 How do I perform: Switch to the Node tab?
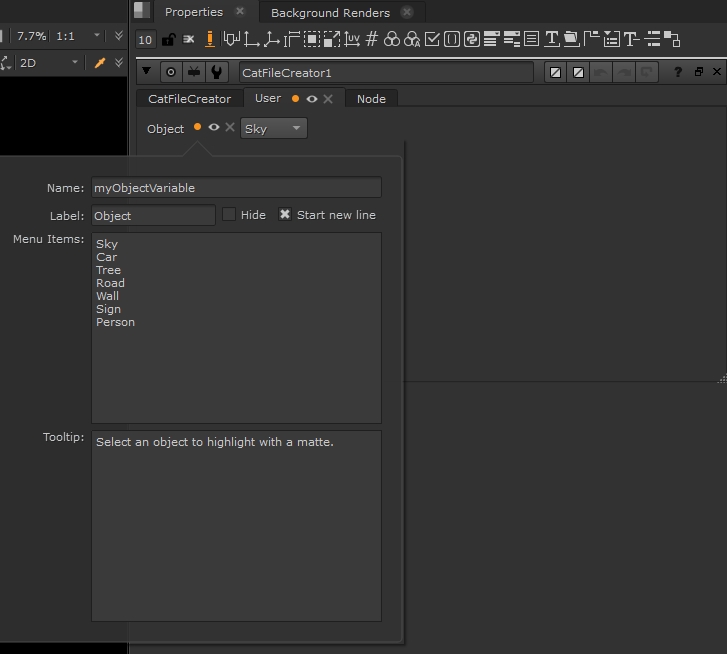(371, 98)
